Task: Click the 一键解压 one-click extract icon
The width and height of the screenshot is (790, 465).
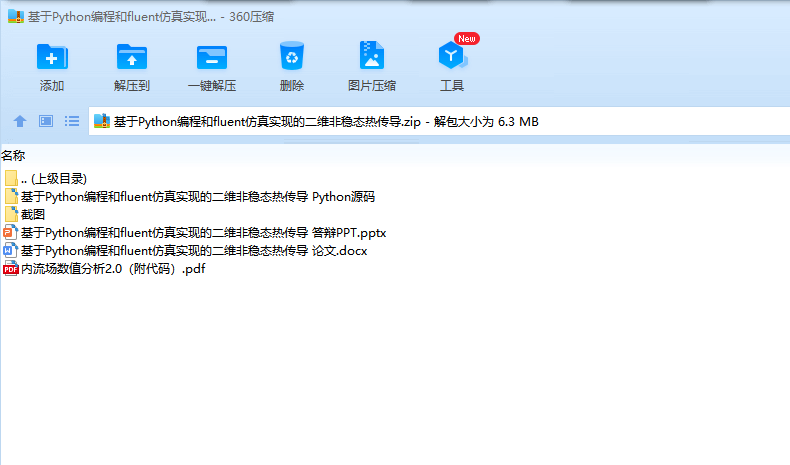Action: tap(212, 57)
